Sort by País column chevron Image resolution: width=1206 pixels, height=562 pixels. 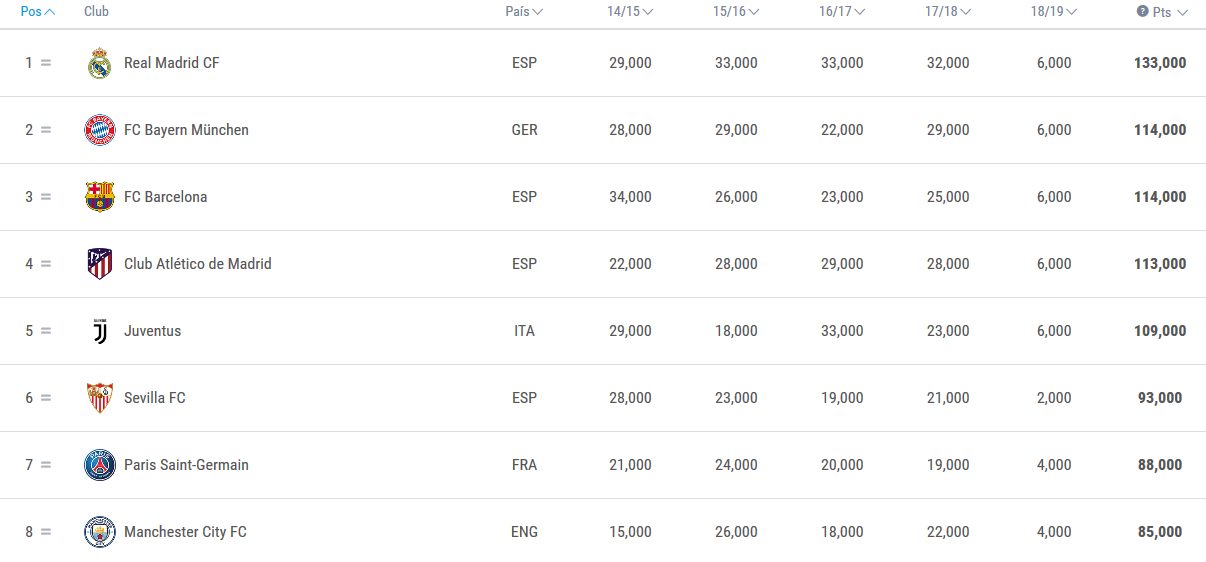(x=538, y=12)
